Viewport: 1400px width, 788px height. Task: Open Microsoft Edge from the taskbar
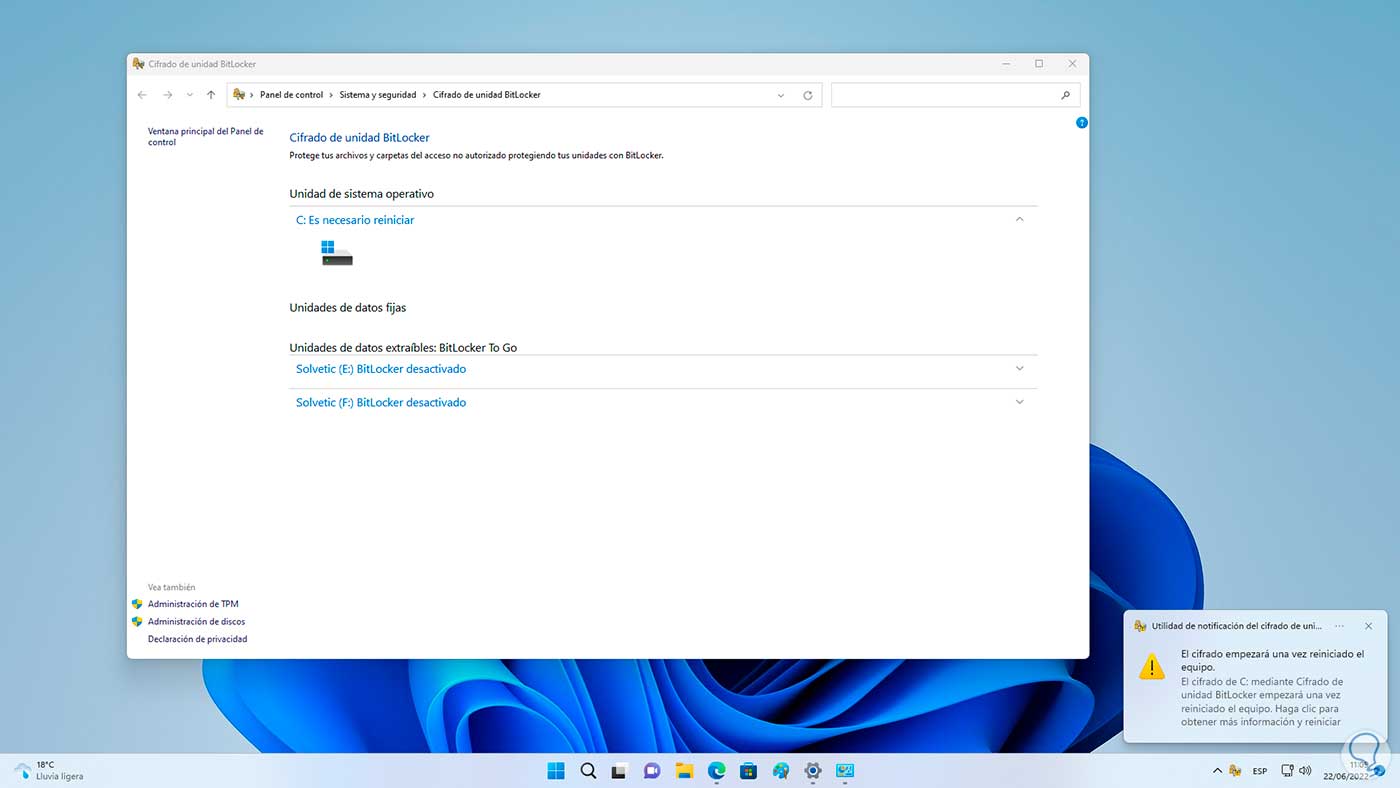[716, 771]
